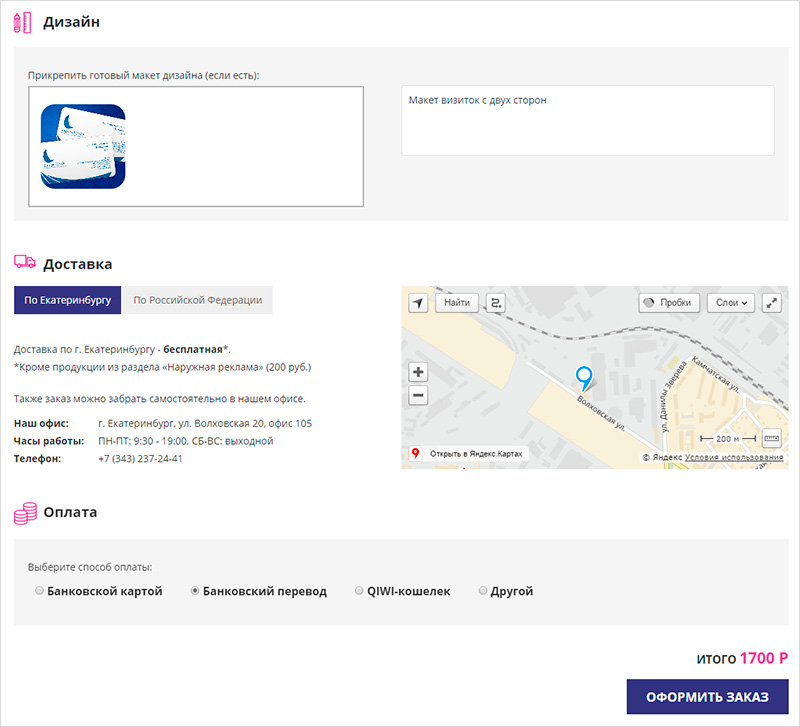Open the Слои layers dropdown
Image resolution: width=800 pixels, height=727 pixels.
pos(733,303)
